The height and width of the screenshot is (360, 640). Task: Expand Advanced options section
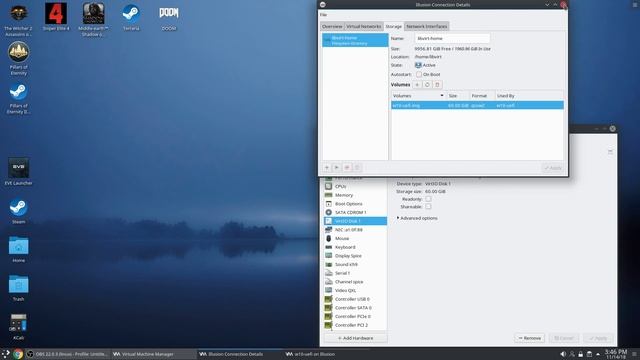[417, 218]
